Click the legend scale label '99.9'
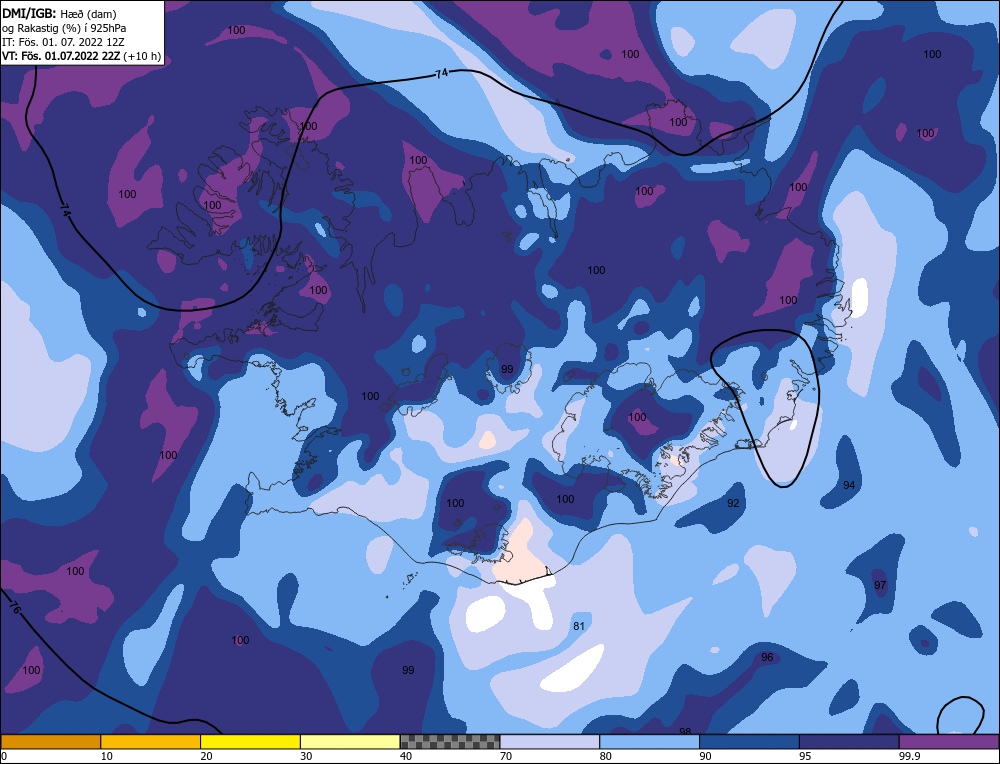 coord(908,756)
